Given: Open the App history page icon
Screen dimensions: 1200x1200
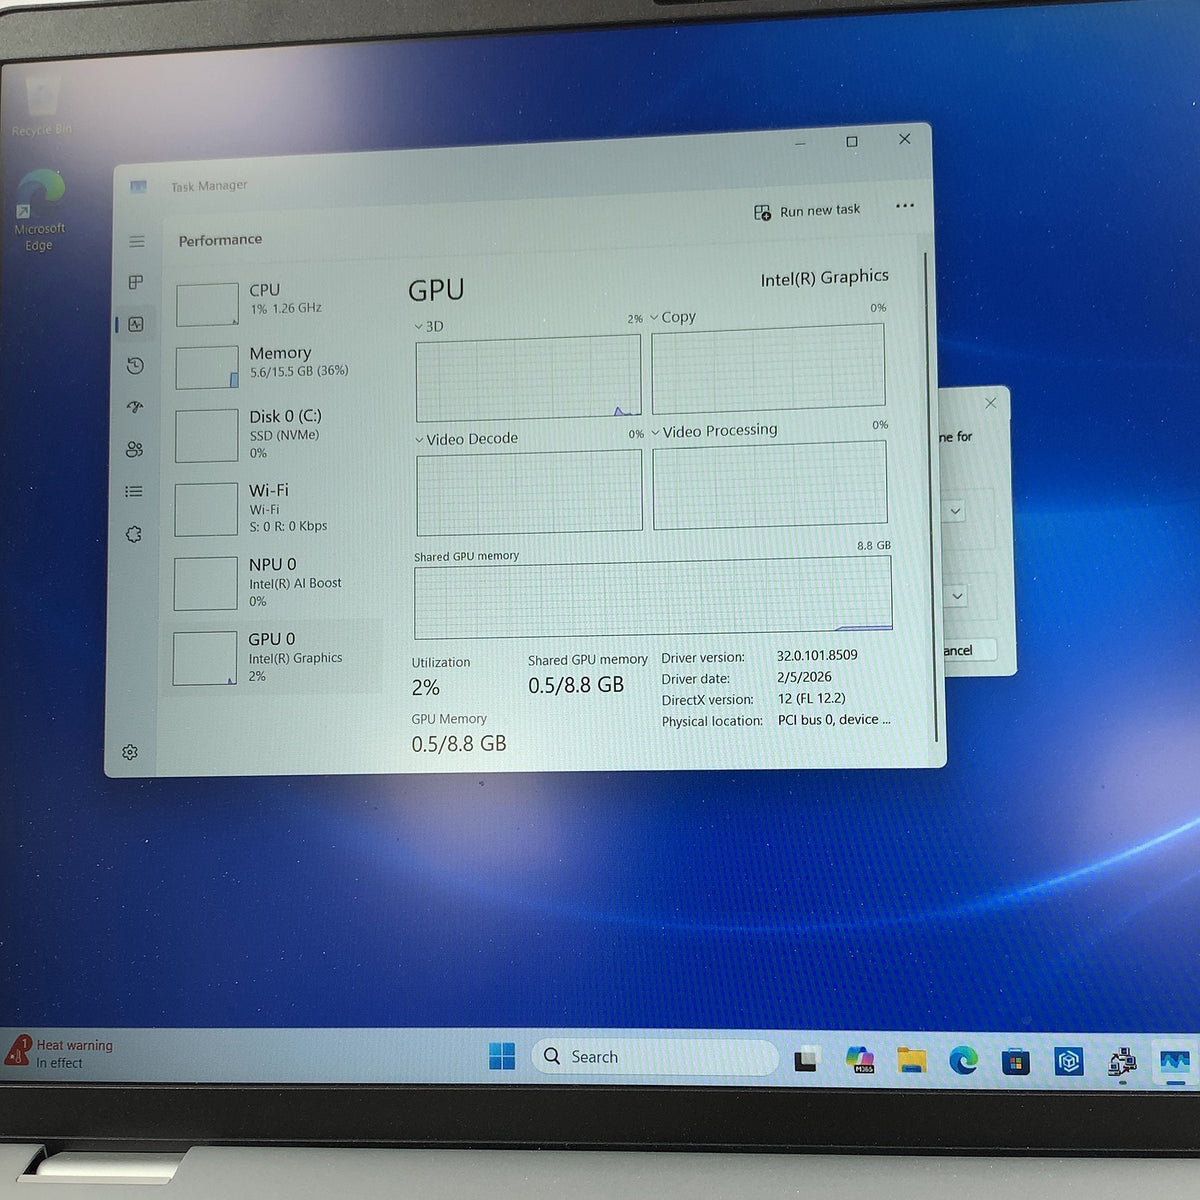Looking at the screenshot, I should 135,366.
